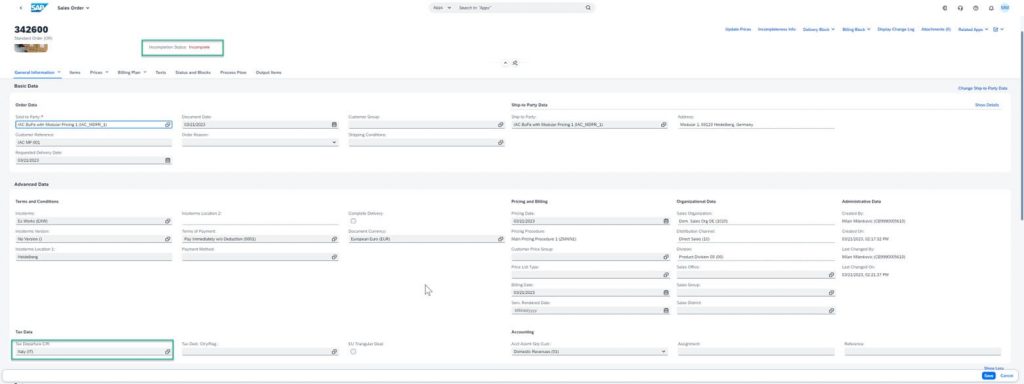Open the search scope dropdown
Image resolution: width=1024 pixels, height=384 pixels.
[x=442, y=8]
